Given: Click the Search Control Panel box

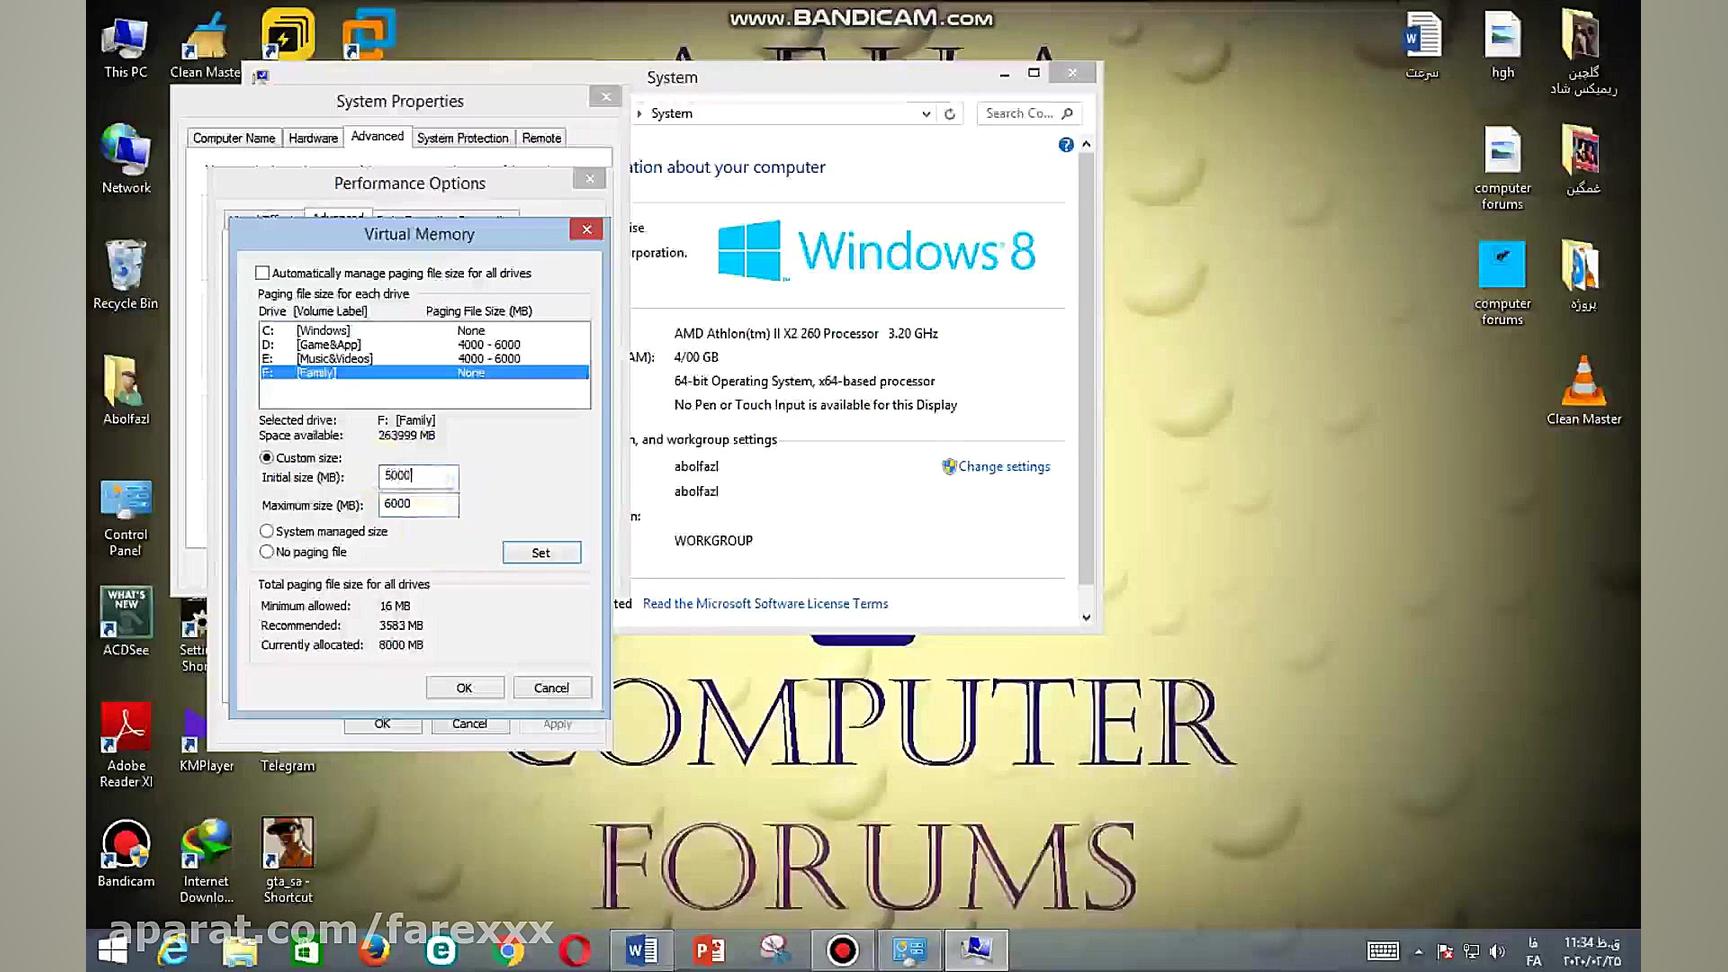Looking at the screenshot, I should [1028, 114].
